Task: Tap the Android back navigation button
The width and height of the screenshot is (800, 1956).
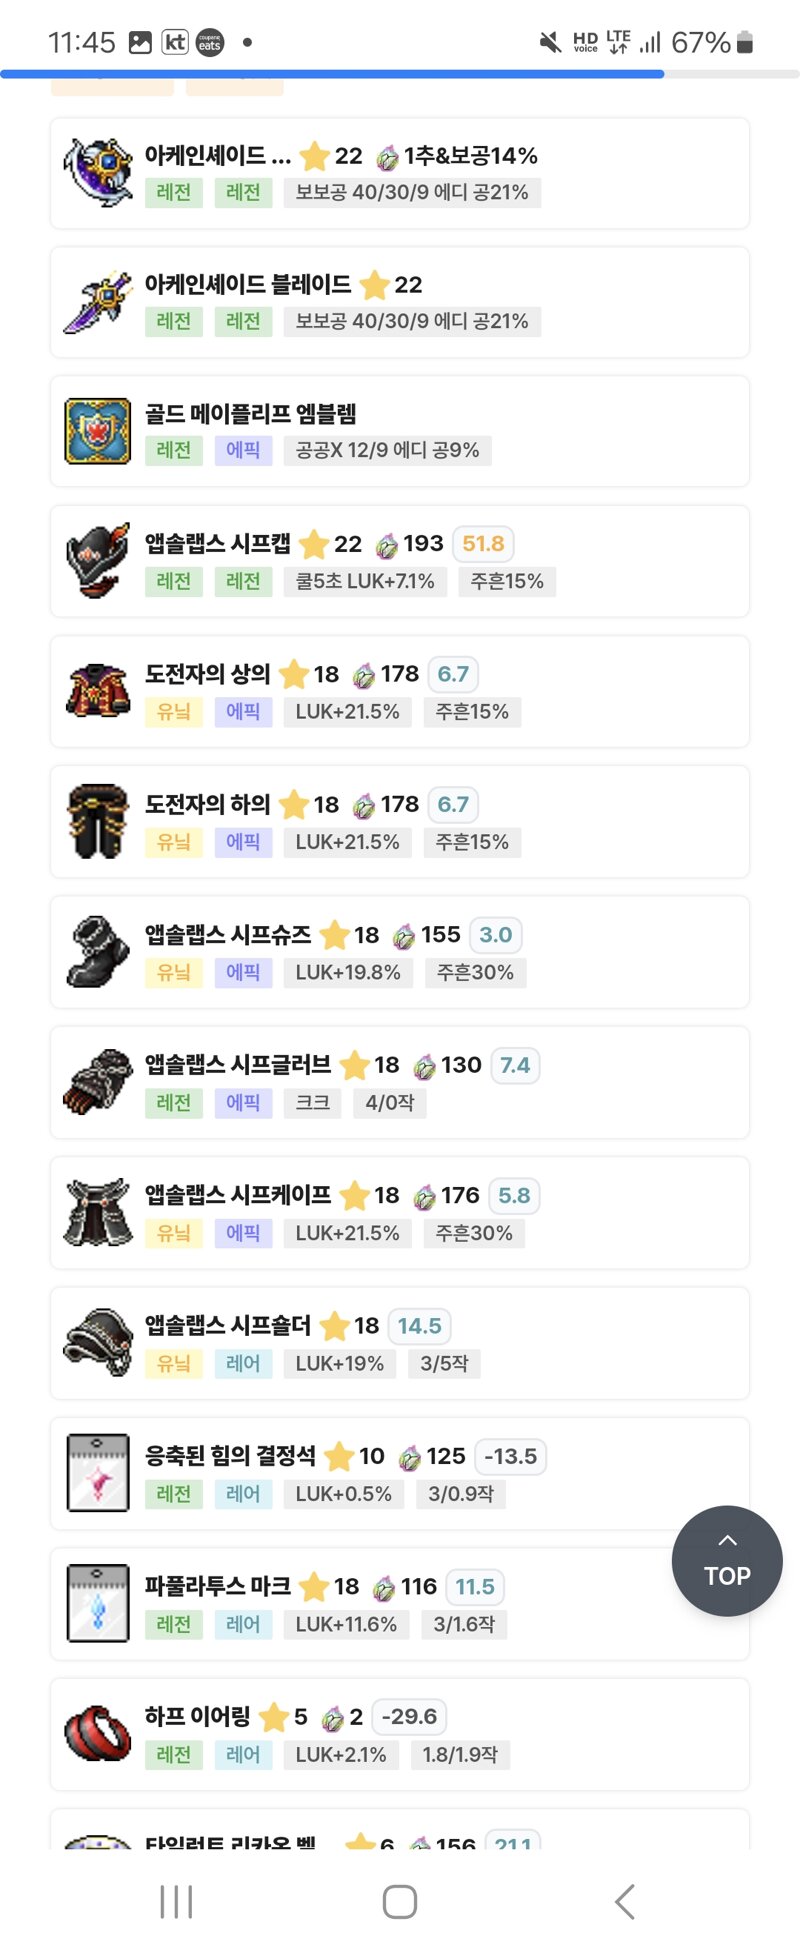Action: [625, 1902]
